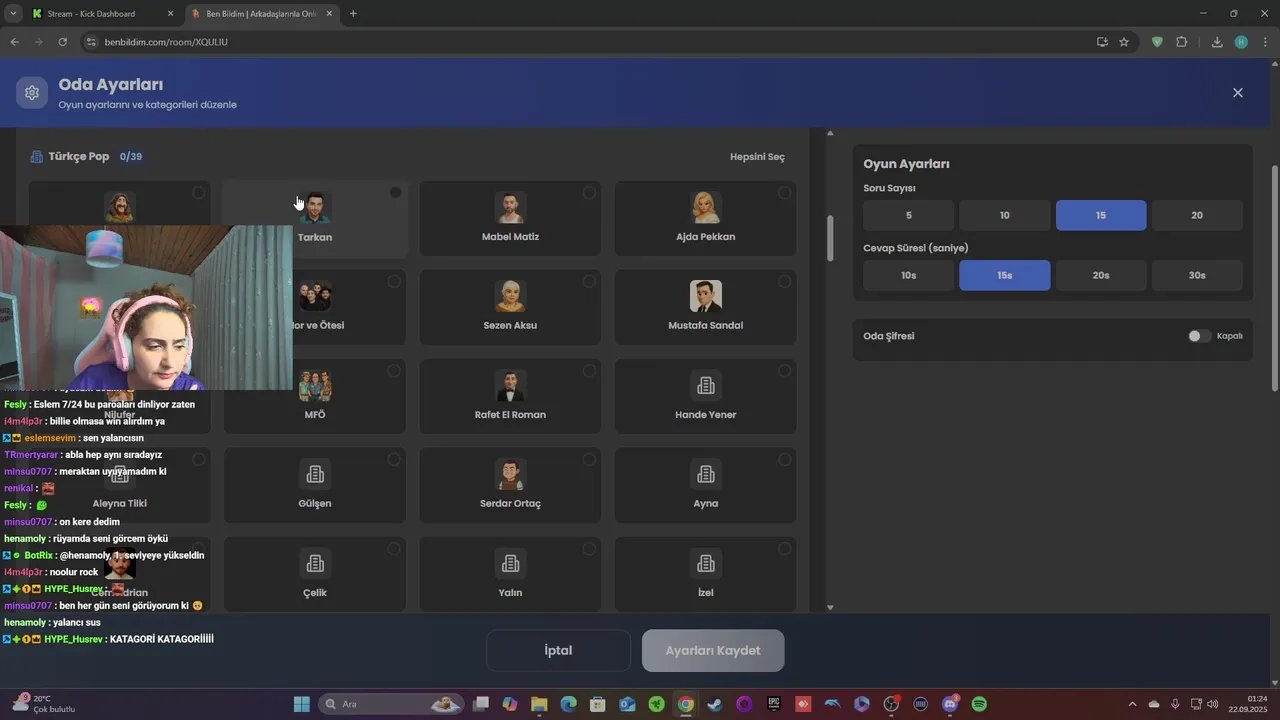Viewport: 1280px width, 720px height.
Task: Set Cevap Süresi to 30s
Action: point(1197,275)
